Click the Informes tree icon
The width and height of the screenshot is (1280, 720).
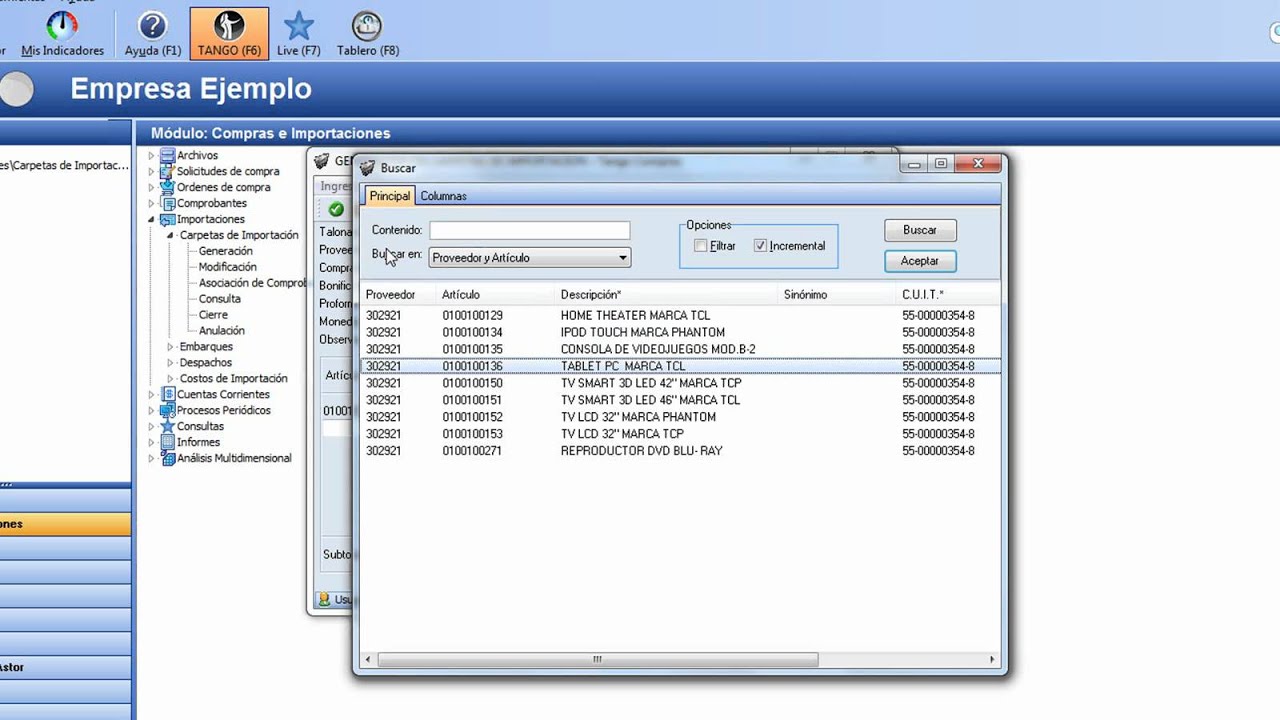(168, 442)
